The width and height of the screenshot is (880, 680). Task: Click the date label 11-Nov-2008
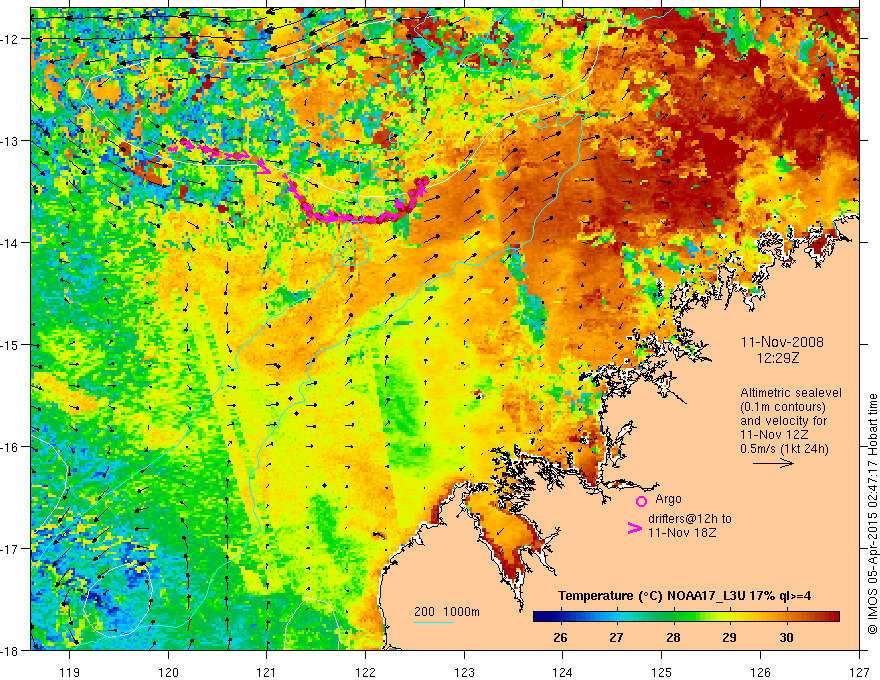(782, 342)
